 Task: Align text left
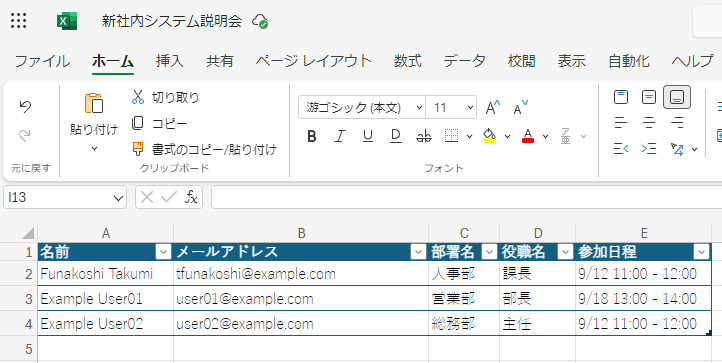621,123
